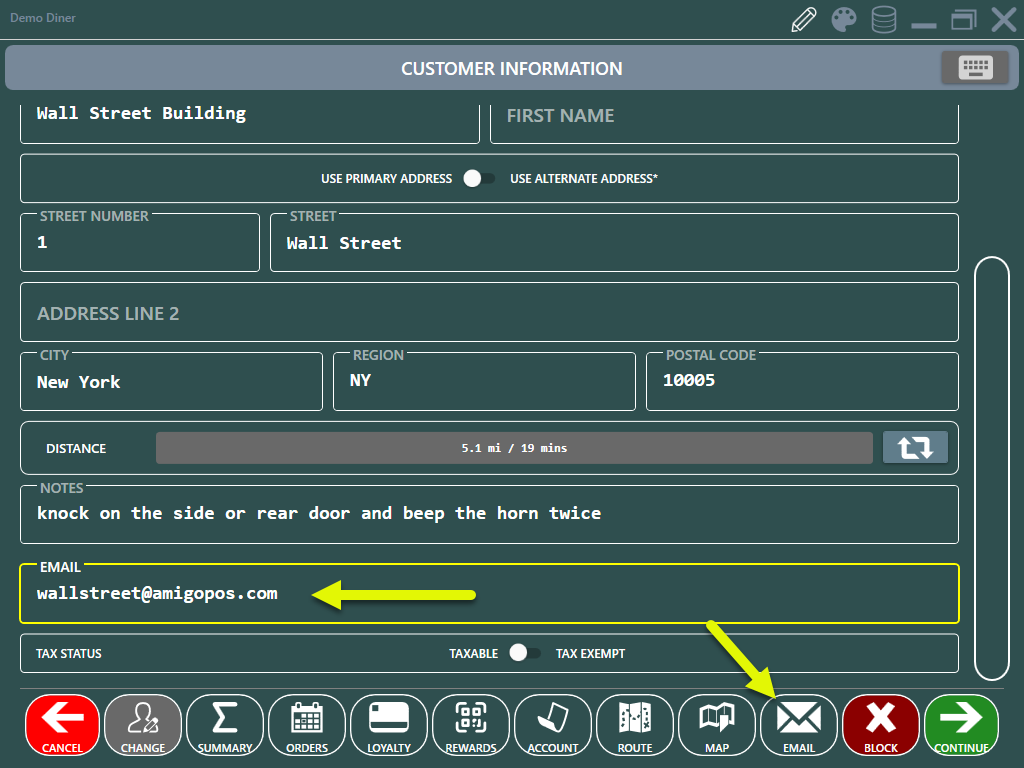Click the pencil edit icon in title bar
Screen dimensions: 1024x768
804,20
